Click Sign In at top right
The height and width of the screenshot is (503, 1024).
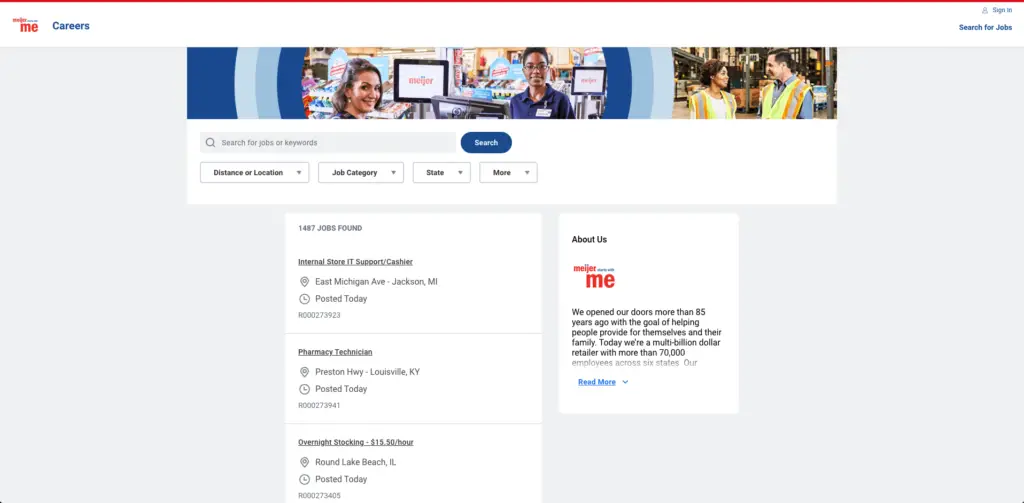click(x=1002, y=10)
